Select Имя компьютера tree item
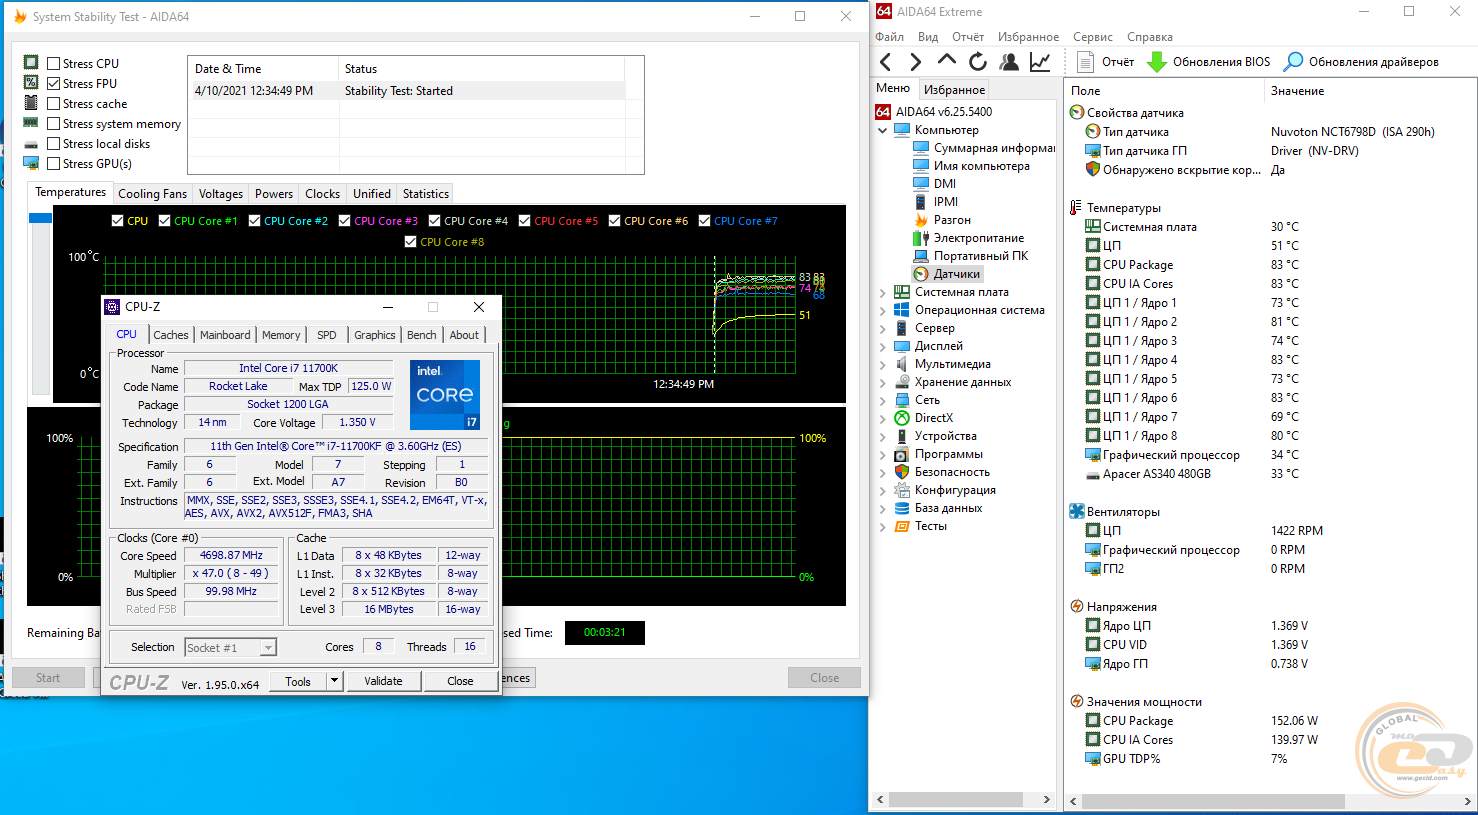The height and width of the screenshot is (815, 1478). coord(971,166)
